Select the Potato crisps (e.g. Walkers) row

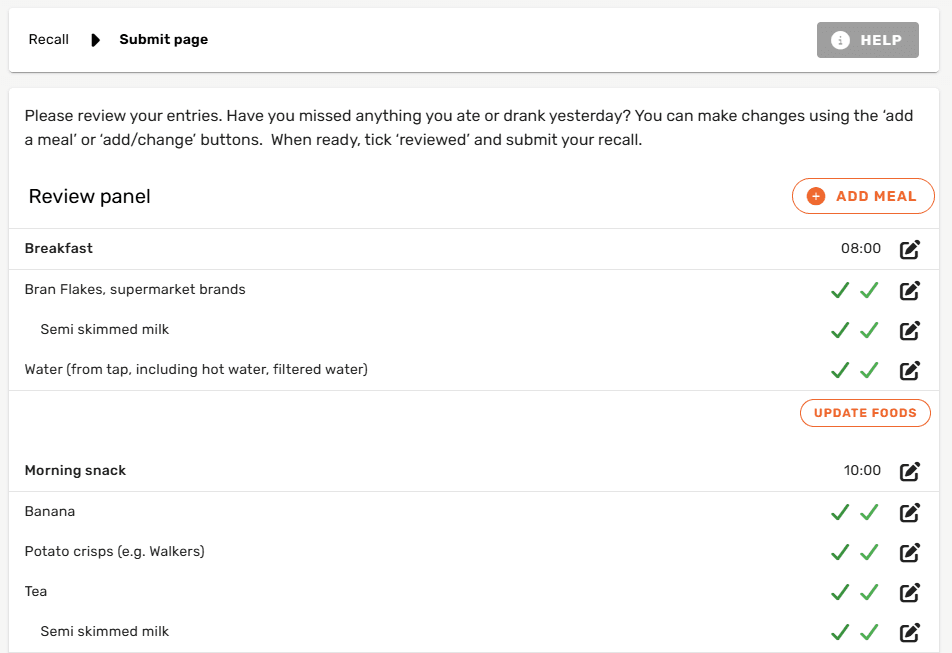pos(474,552)
